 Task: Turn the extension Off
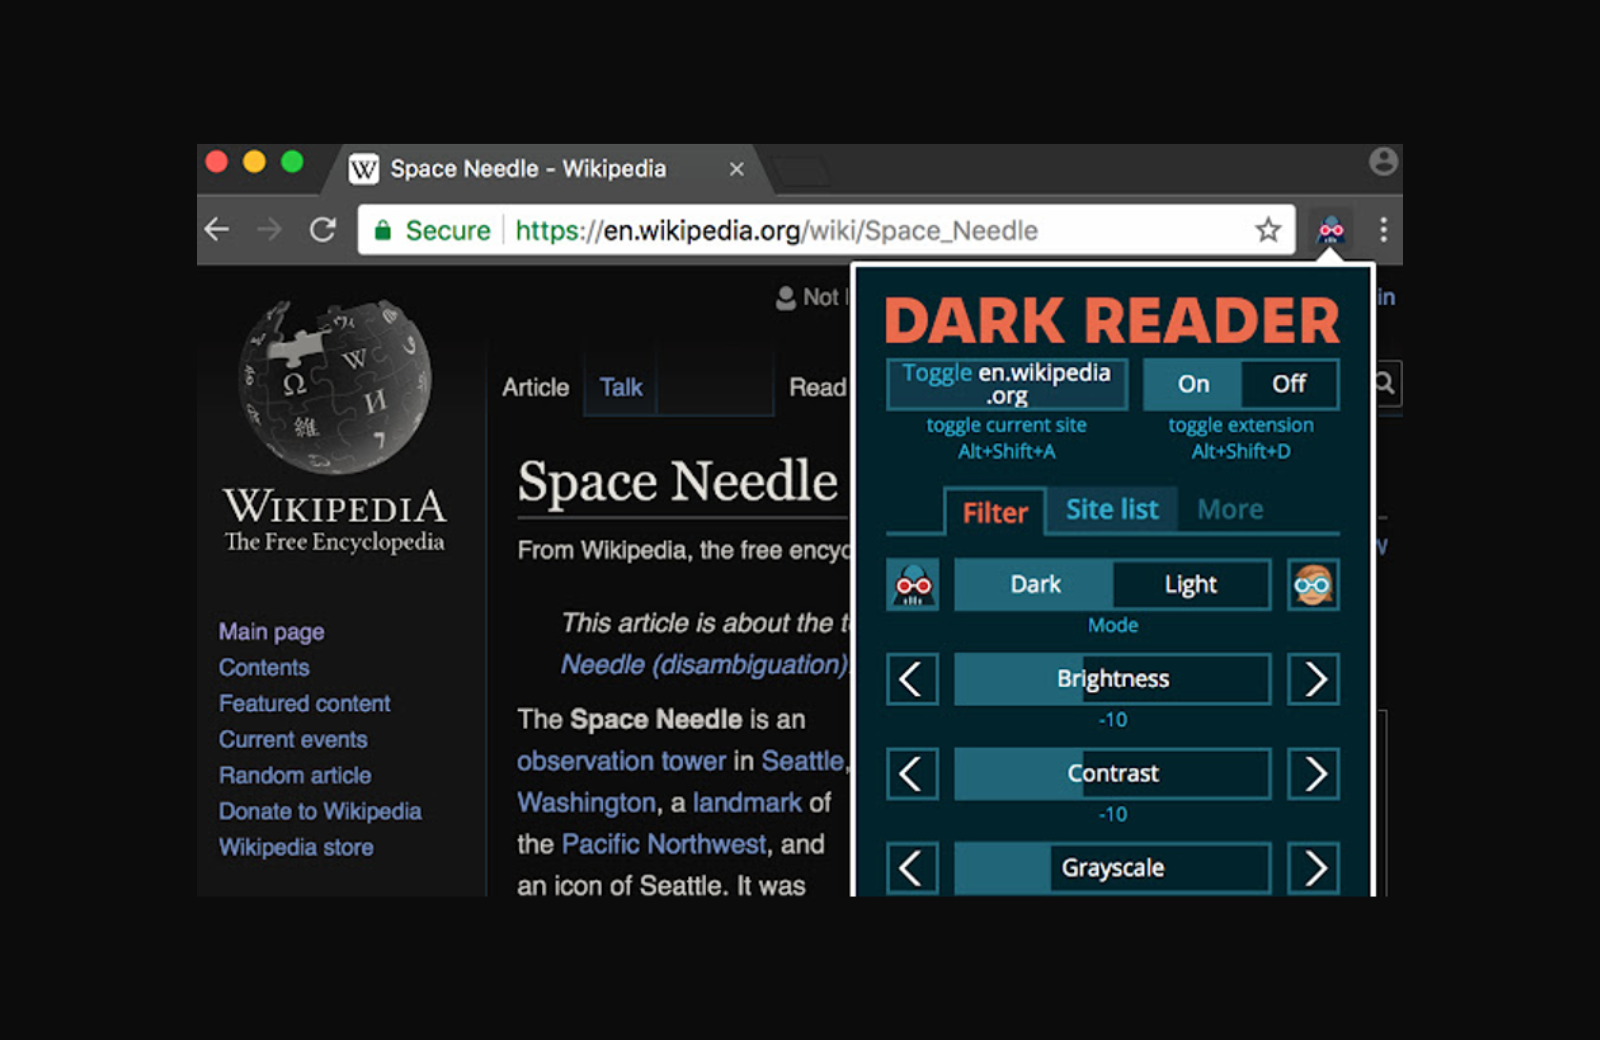click(x=1290, y=384)
